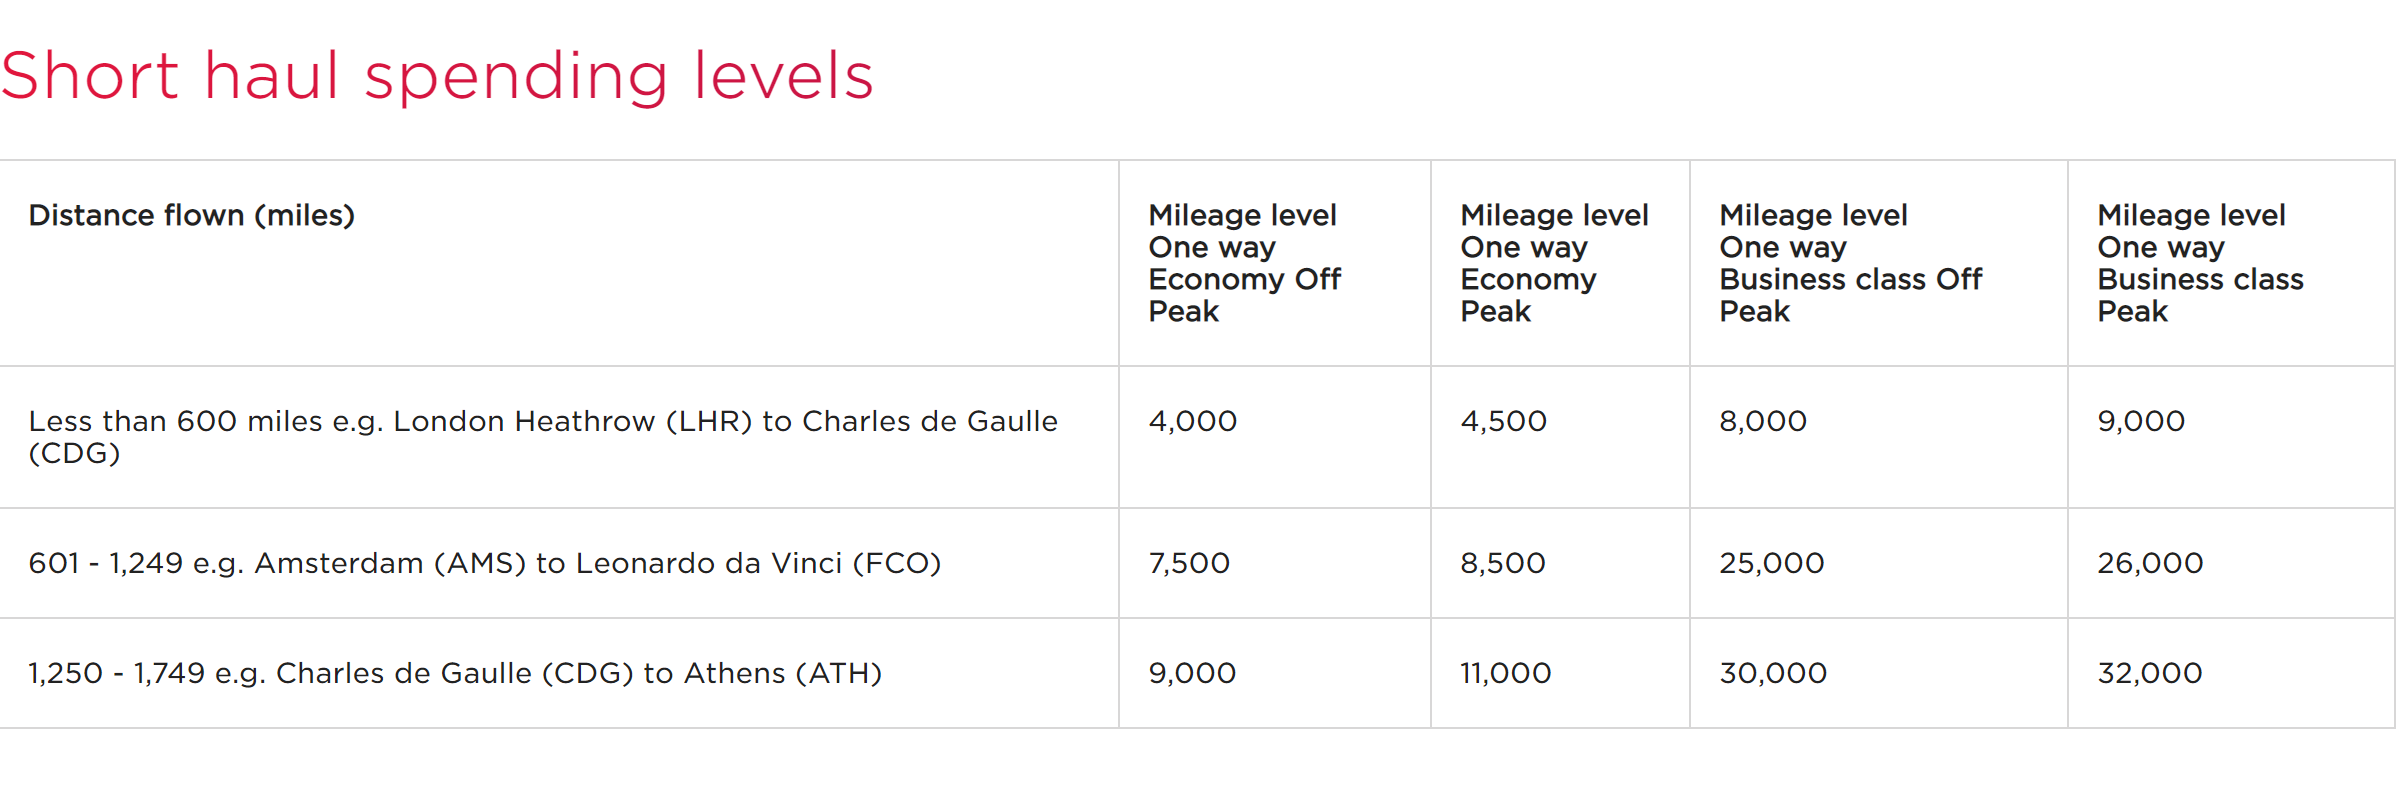
Task: Click the 4,000 mileage value
Action: pyautogui.click(x=1193, y=421)
